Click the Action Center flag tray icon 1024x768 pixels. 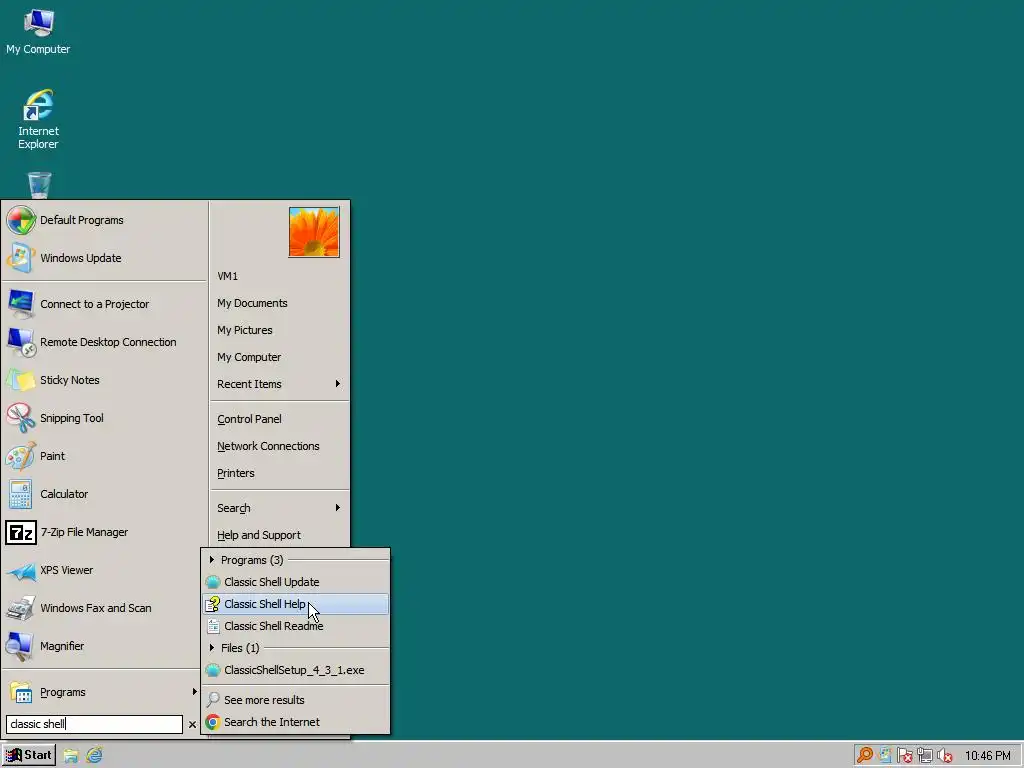[904, 756]
